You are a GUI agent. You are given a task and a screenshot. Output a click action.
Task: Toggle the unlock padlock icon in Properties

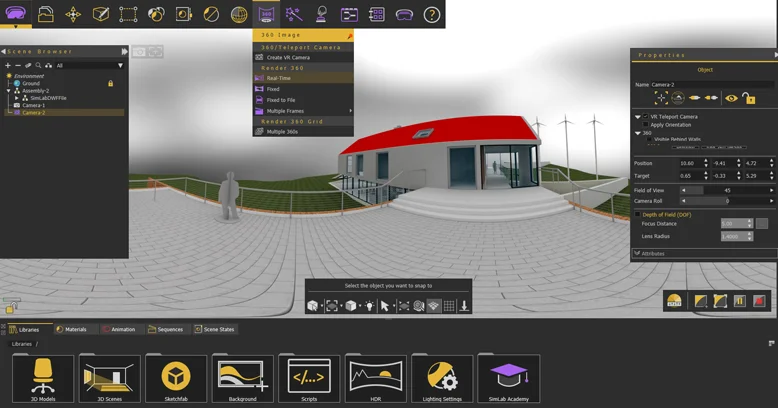749,98
